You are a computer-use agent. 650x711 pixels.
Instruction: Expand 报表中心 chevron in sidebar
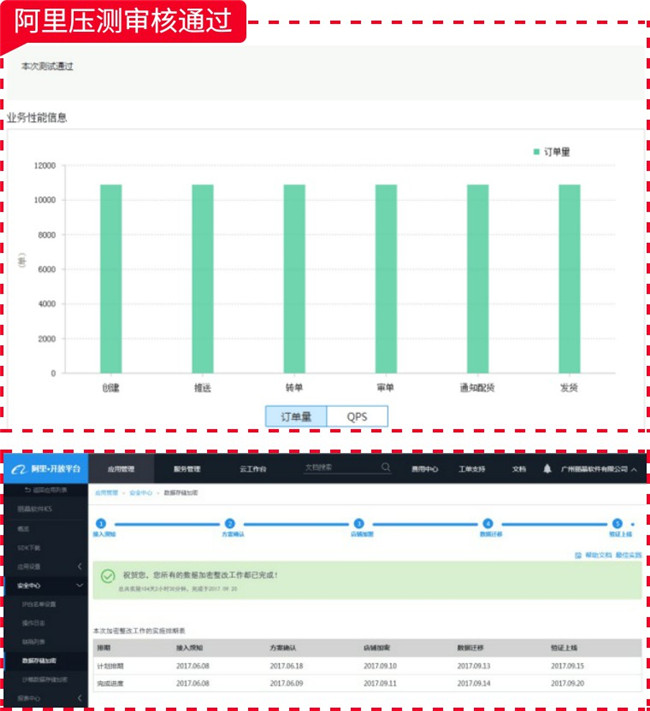pos(79,698)
